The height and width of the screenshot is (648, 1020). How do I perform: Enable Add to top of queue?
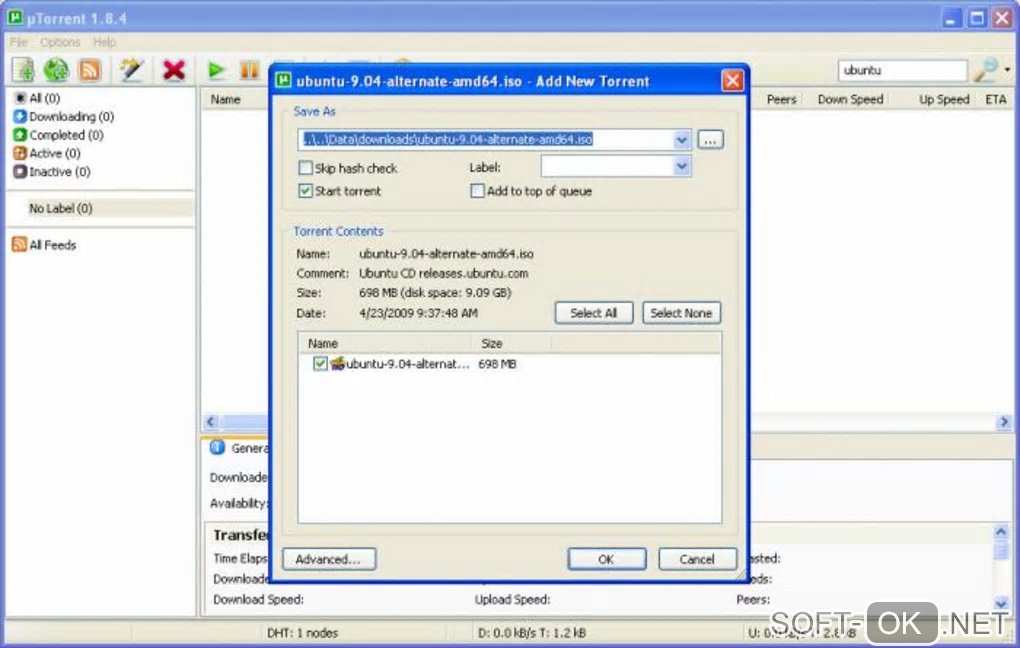click(x=477, y=191)
